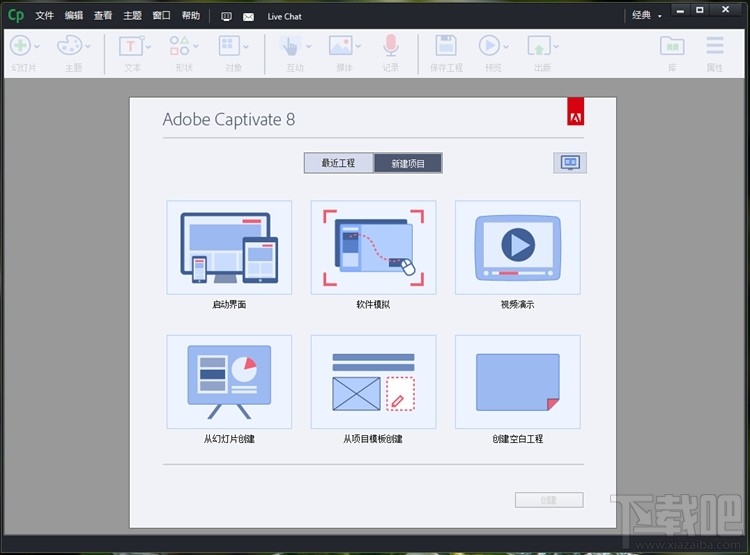The height and width of the screenshot is (555, 750).
Task: Click the Media (媒体) image icon
Action: [x=341, y=46]
